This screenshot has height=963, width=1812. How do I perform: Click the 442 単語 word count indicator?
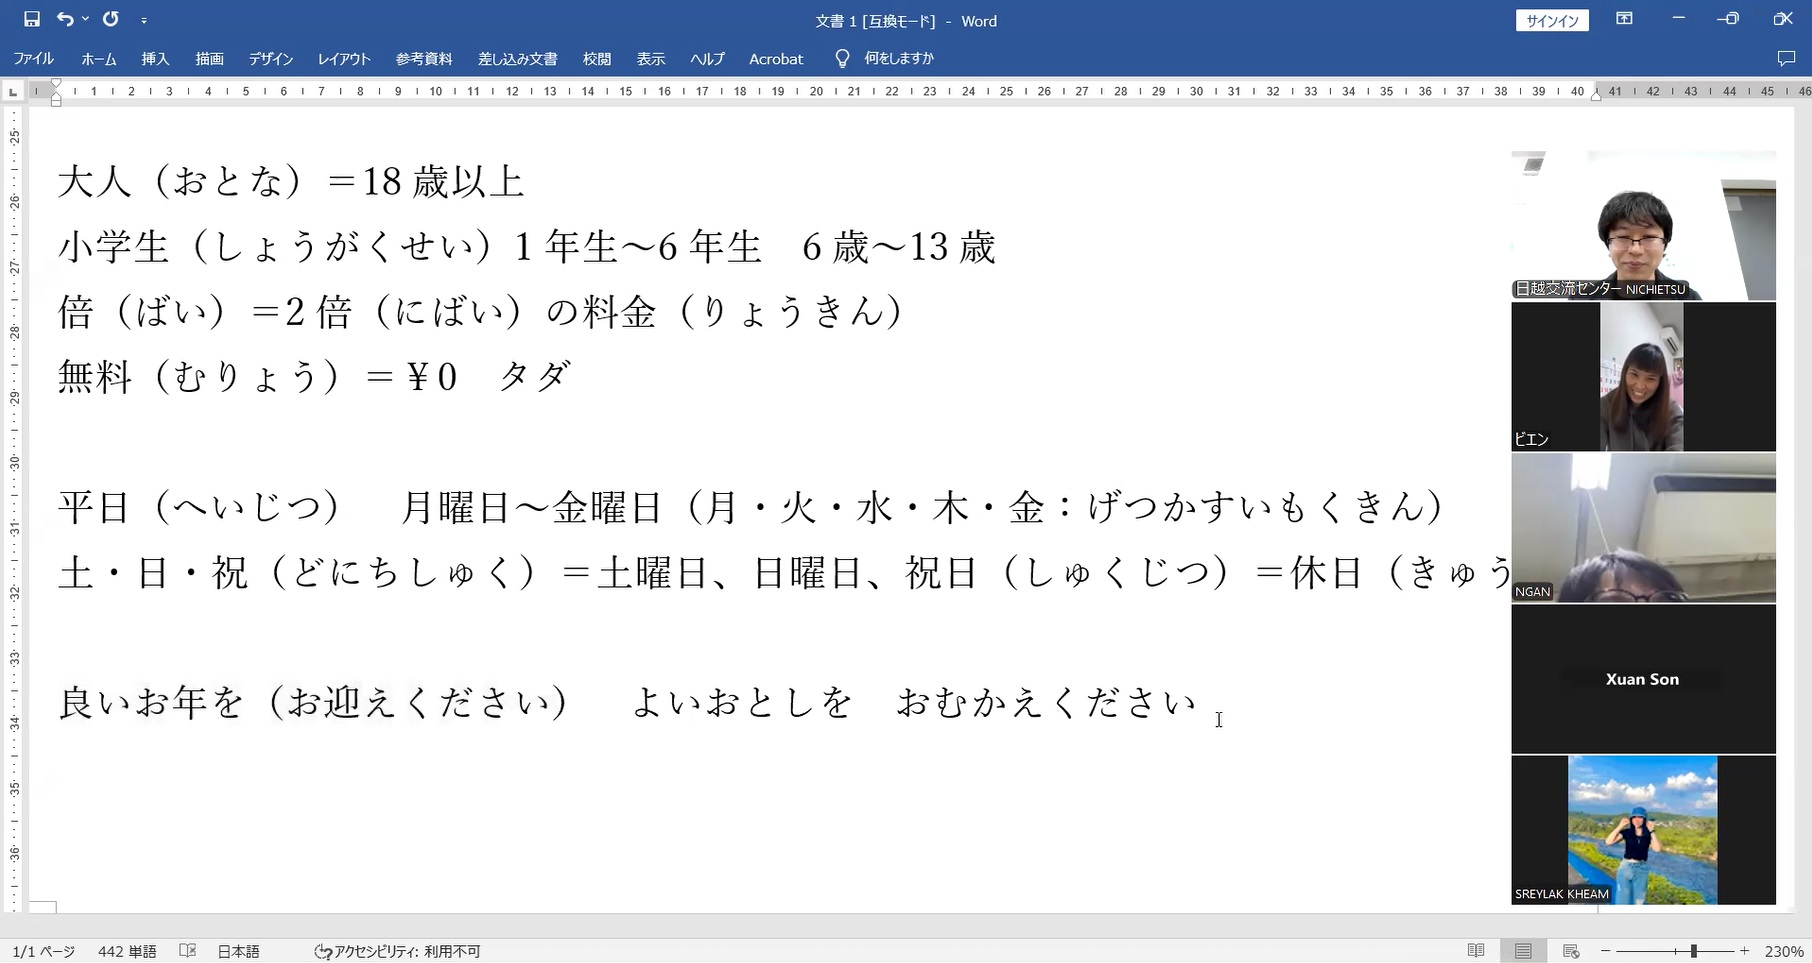coord(127,951)
